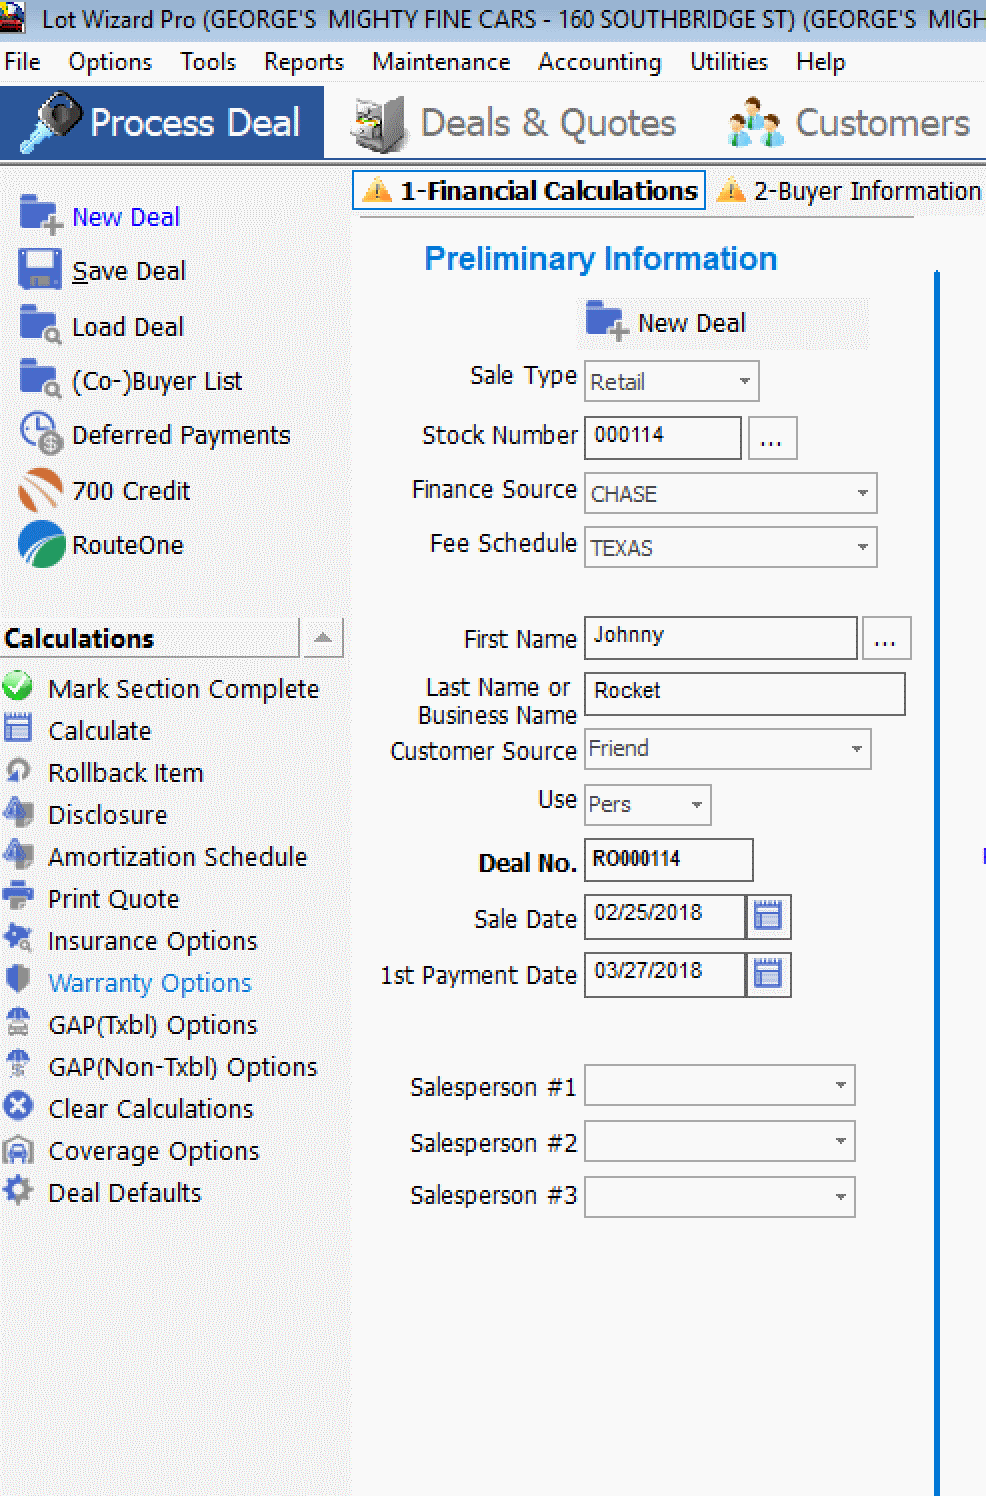The width and height of the screenshot is (986, 1496).
Task: Switch to the 2-Buyer Information tab
Action: click(x=850, y=191)
